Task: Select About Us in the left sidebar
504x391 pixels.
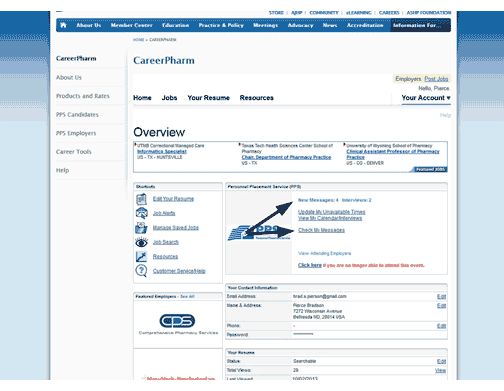Action: [x=69, y=77]
